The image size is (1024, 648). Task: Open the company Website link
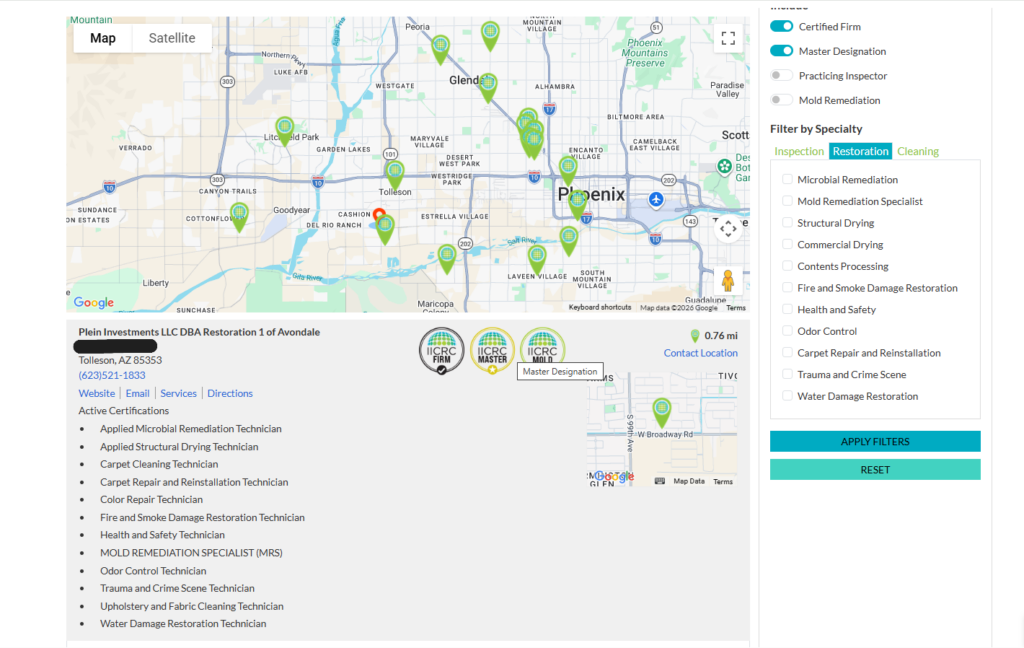coord(97,393)
